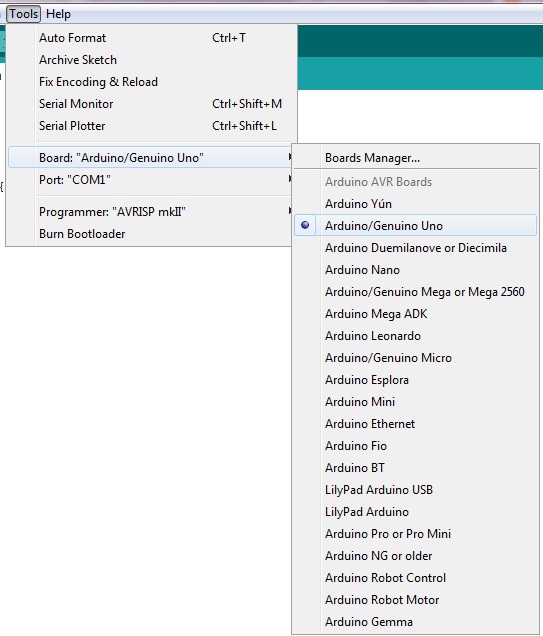
Task: Pick the Arduino Fio board
Action: click(415, 445)
